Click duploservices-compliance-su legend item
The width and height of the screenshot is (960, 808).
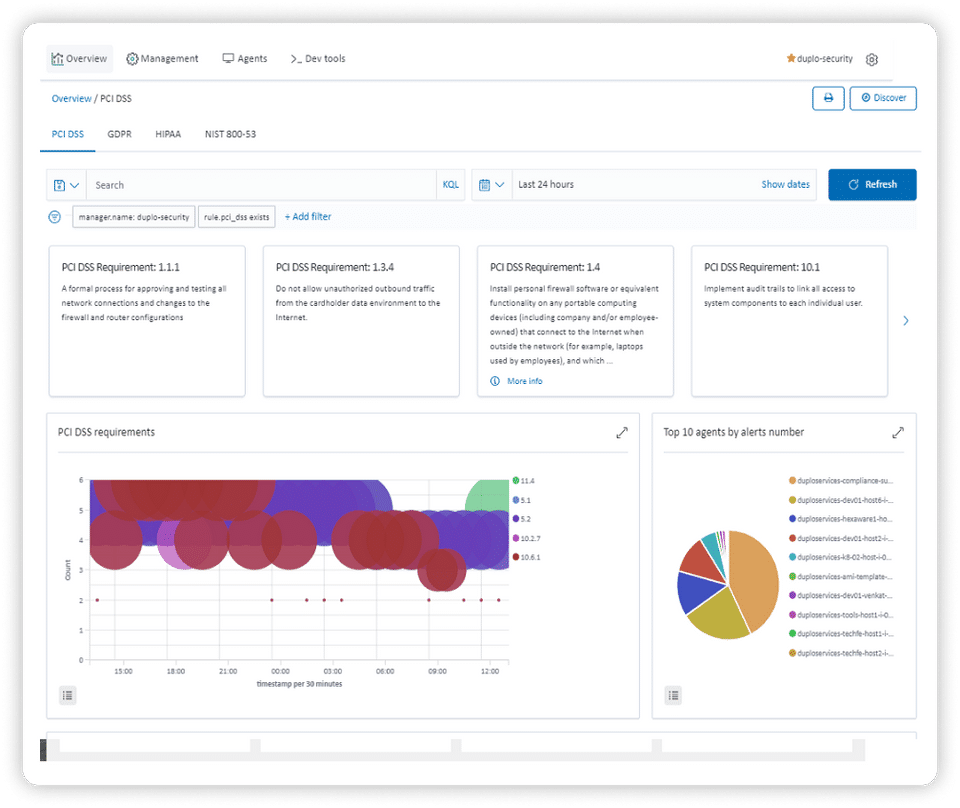[x=841, y=481]
